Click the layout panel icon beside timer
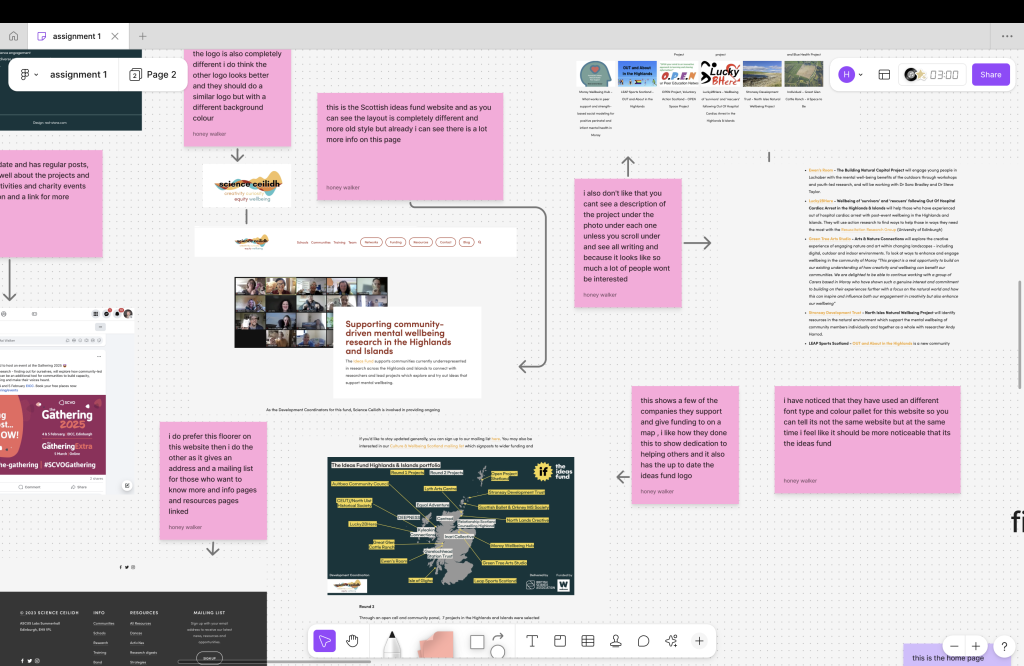Image resolution: width=1024 pixels, height=666 pixels. 884,74
